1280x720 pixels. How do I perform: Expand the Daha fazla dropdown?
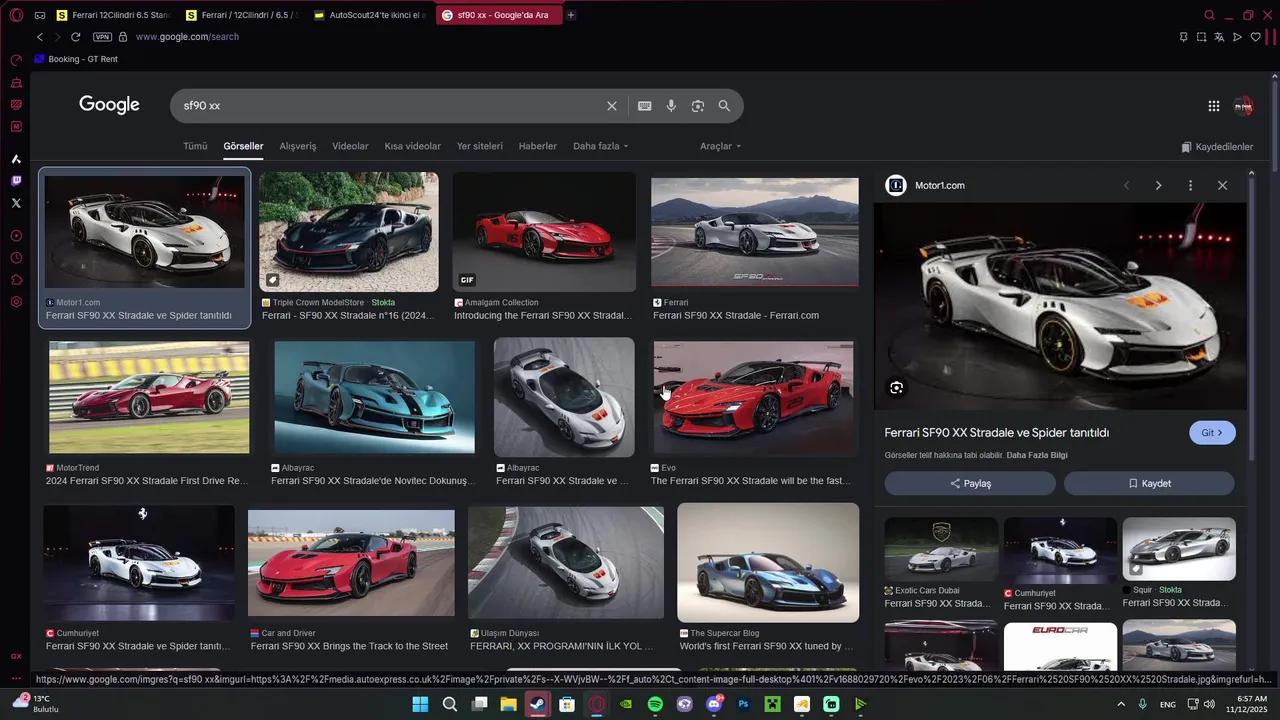[600, 146]
